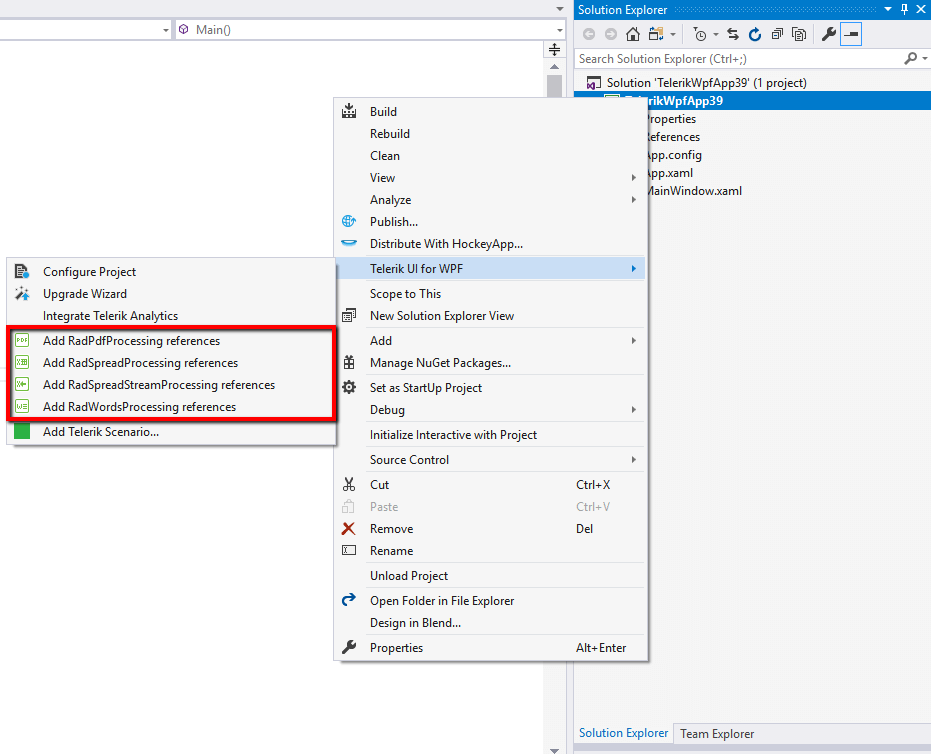The image size is (931, 754).
Task: Click the magnifier search icon
Action: click(x=910, y=58)
